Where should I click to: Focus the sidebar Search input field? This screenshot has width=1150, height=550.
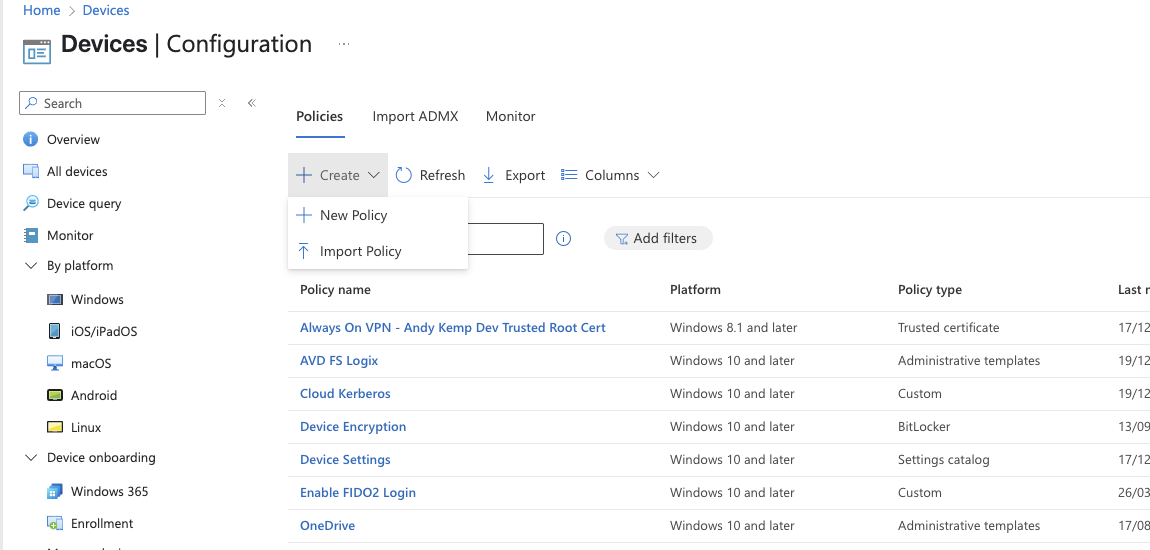pos(120,103)
